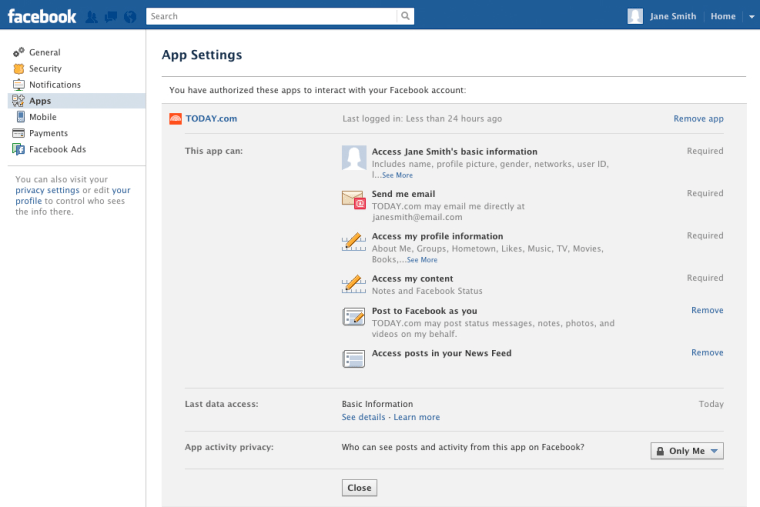The width and height of the screenshot is (760, 507).
Task: Expand See More under profile information
Action: 422,260
